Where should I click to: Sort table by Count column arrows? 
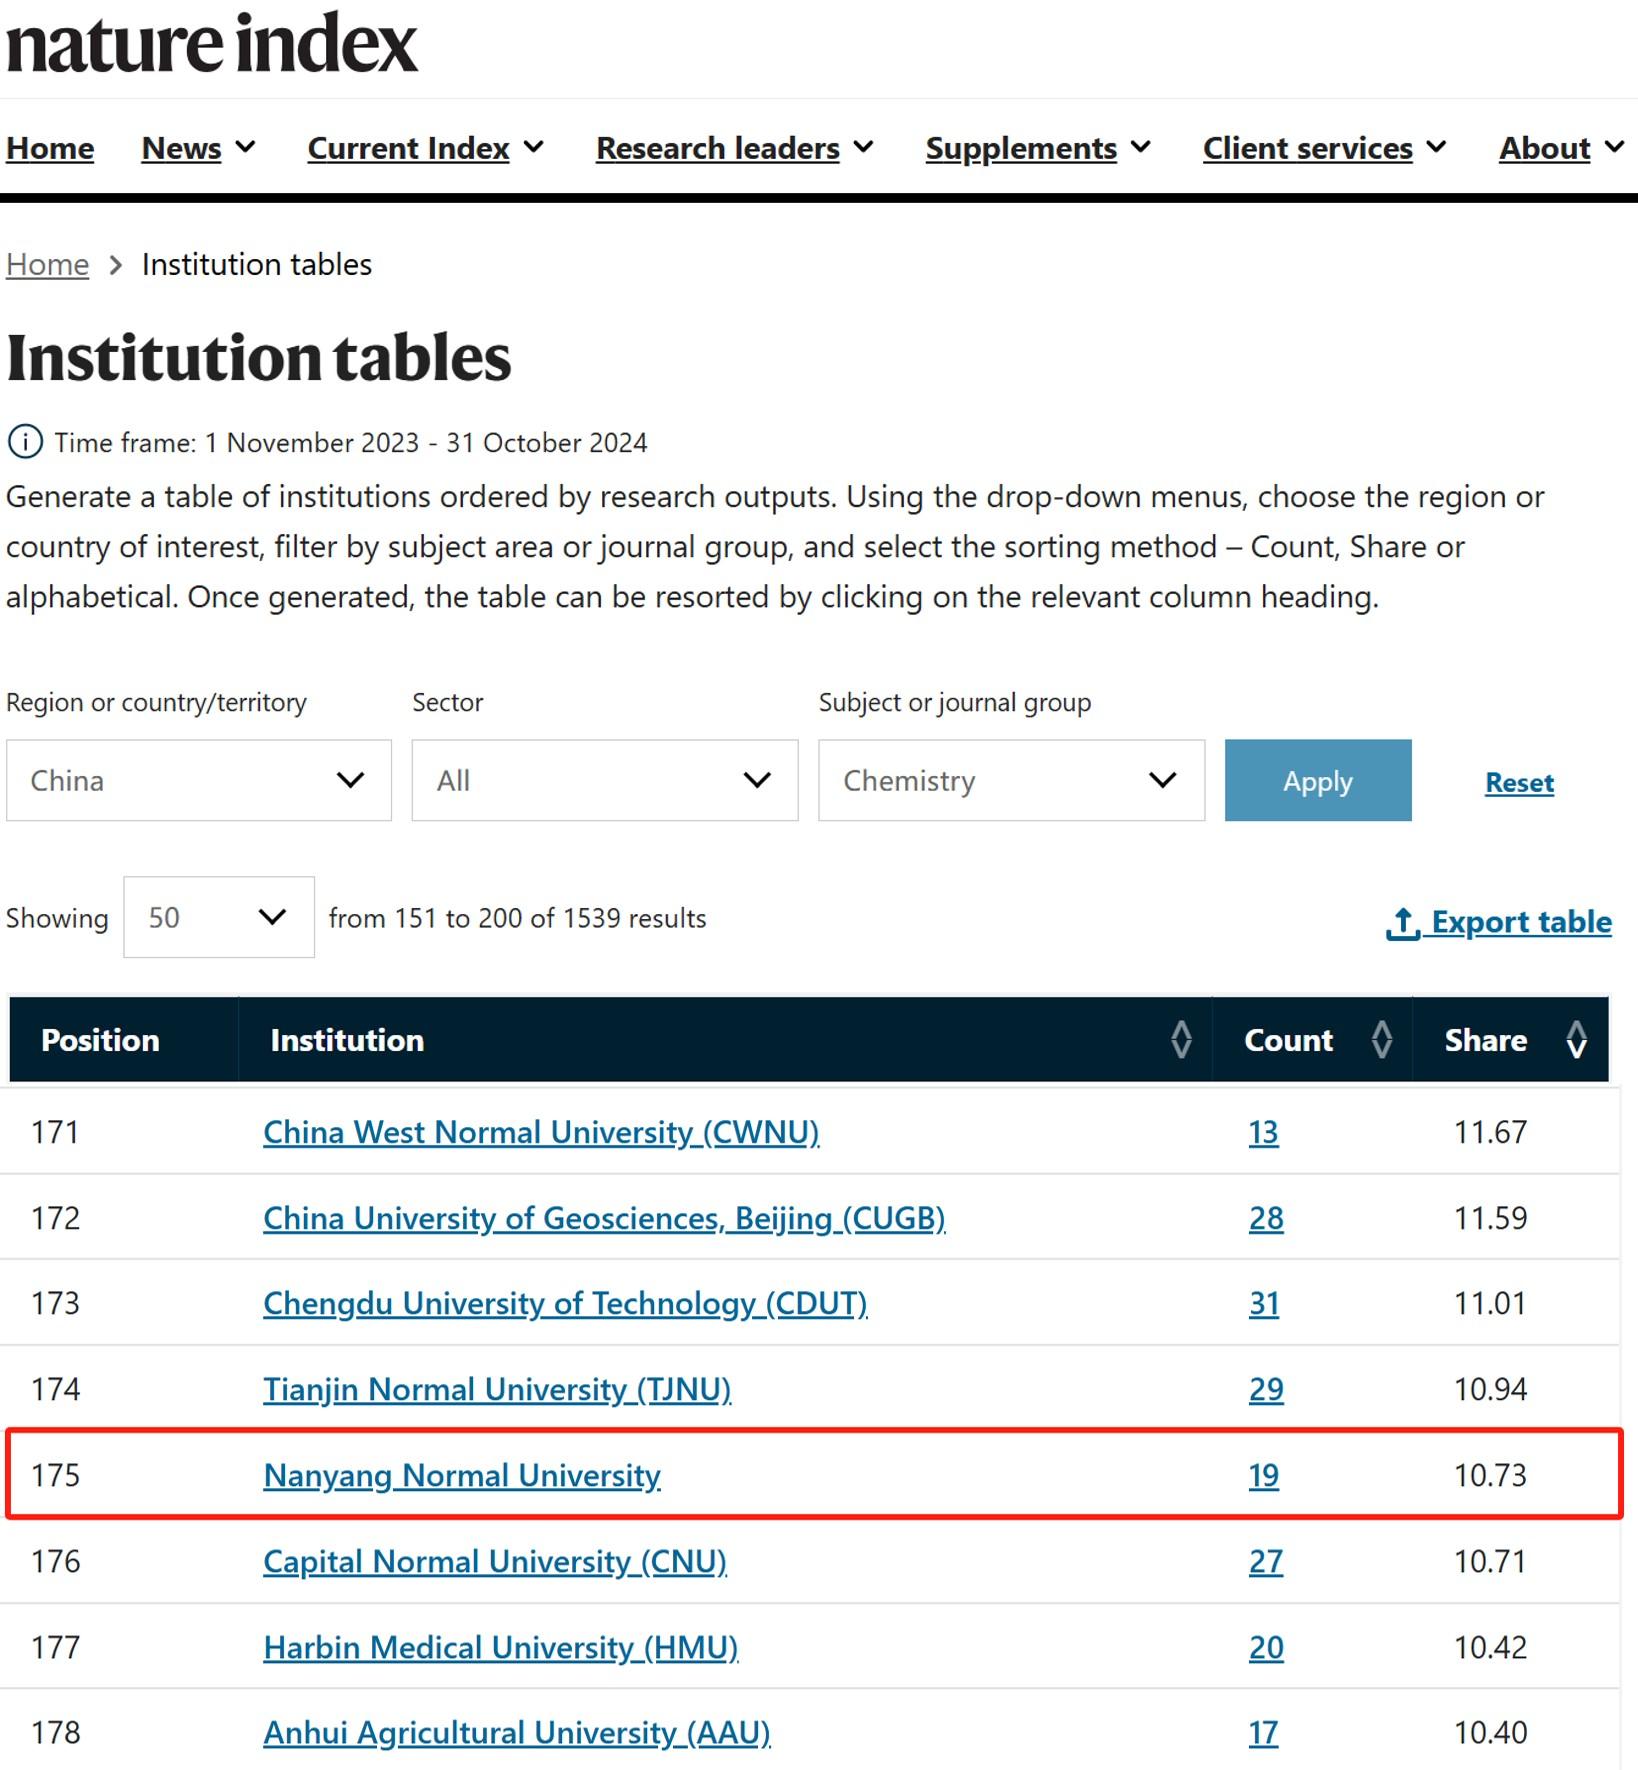coord(1382,1039)
